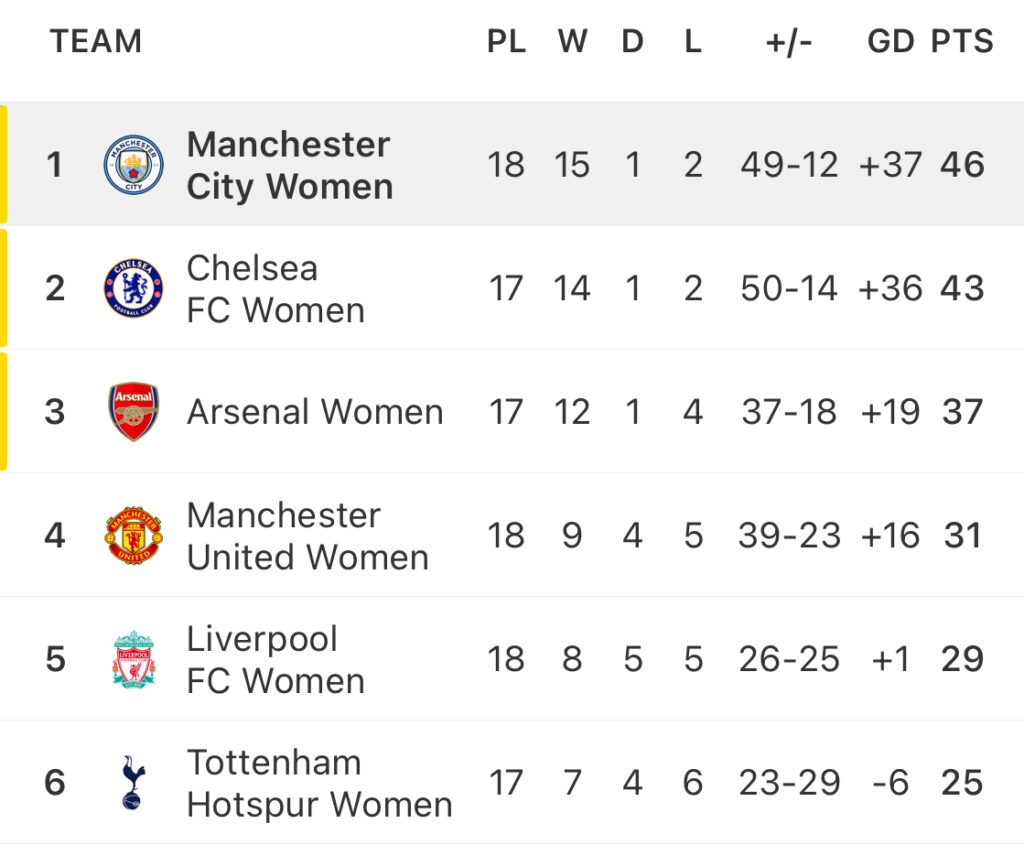This screenshot has height=845, width=1024.
Task: Click the Tottenham Hotspur Women crest
Action: [134, 782]
